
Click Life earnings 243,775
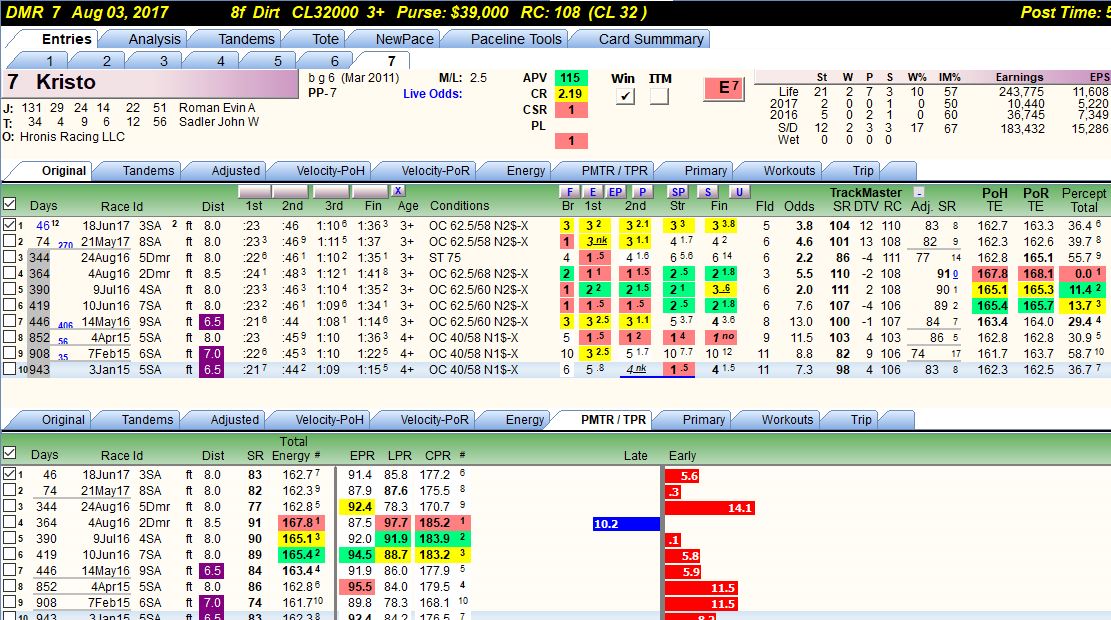(x=1021, y=91)
